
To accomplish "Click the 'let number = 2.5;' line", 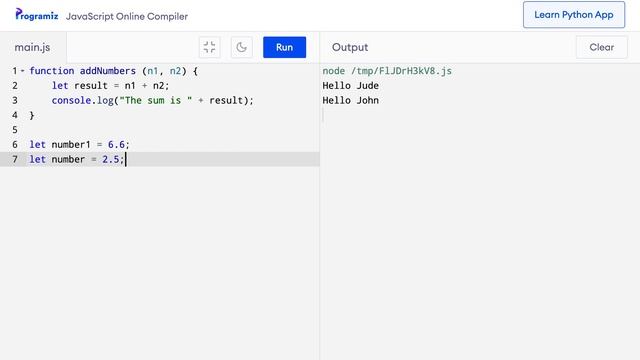I will point(76,159).
